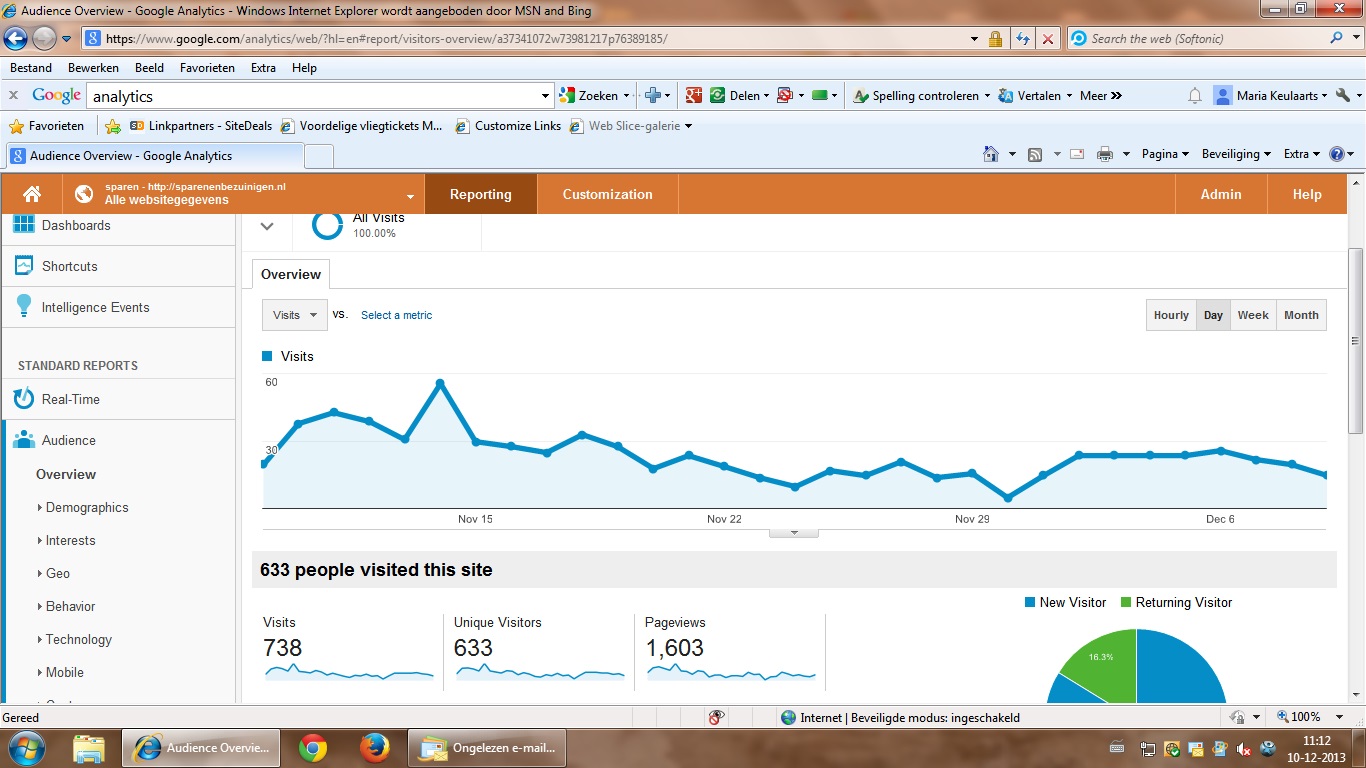Open the Admin tab
The width and height of the screenshot is (1366, 768).
[1221, 194]
